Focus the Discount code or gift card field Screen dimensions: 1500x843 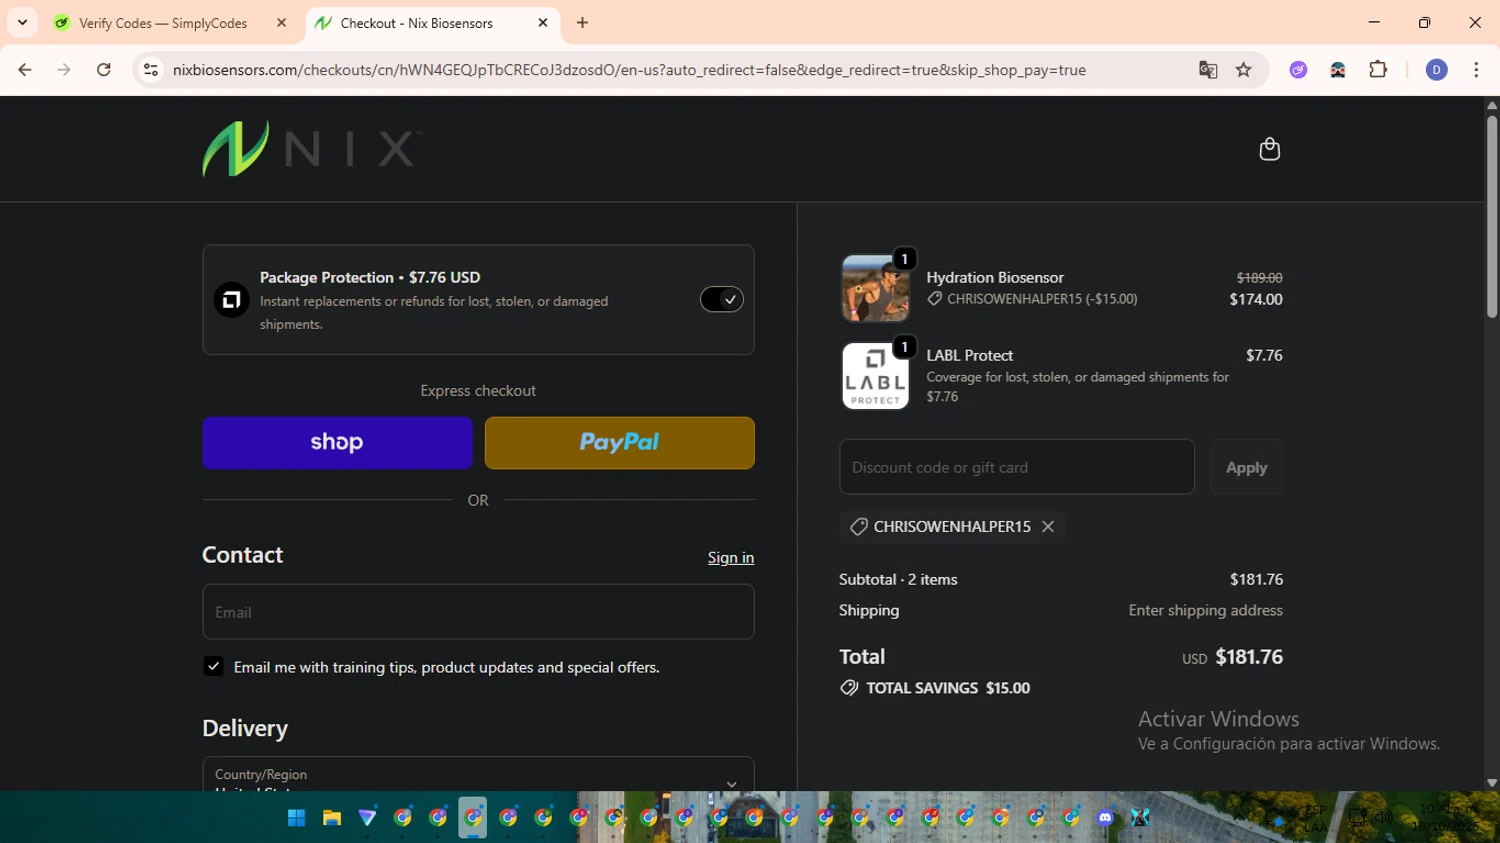[1017, 467]
